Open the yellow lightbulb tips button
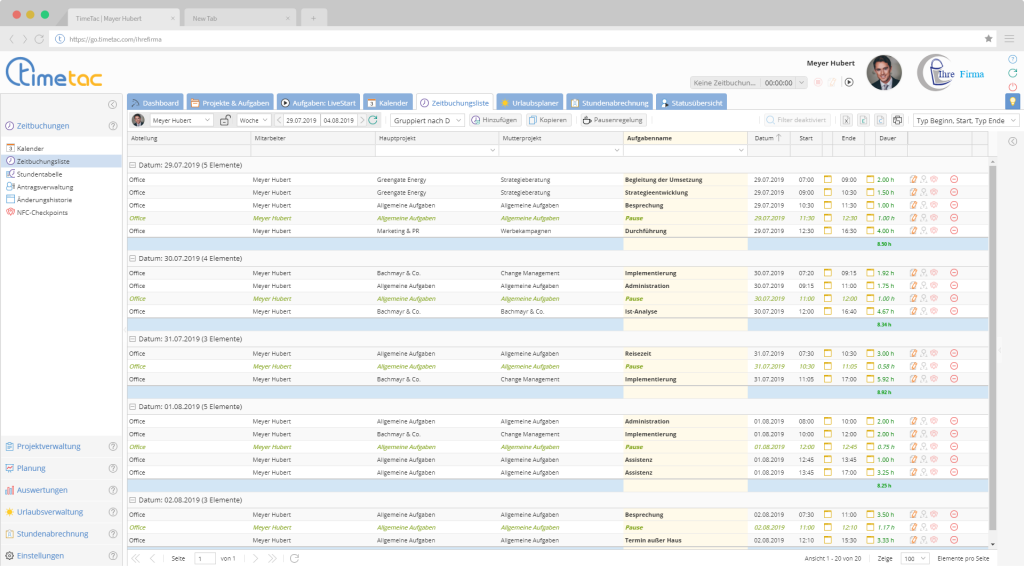 click(1012, 101)
